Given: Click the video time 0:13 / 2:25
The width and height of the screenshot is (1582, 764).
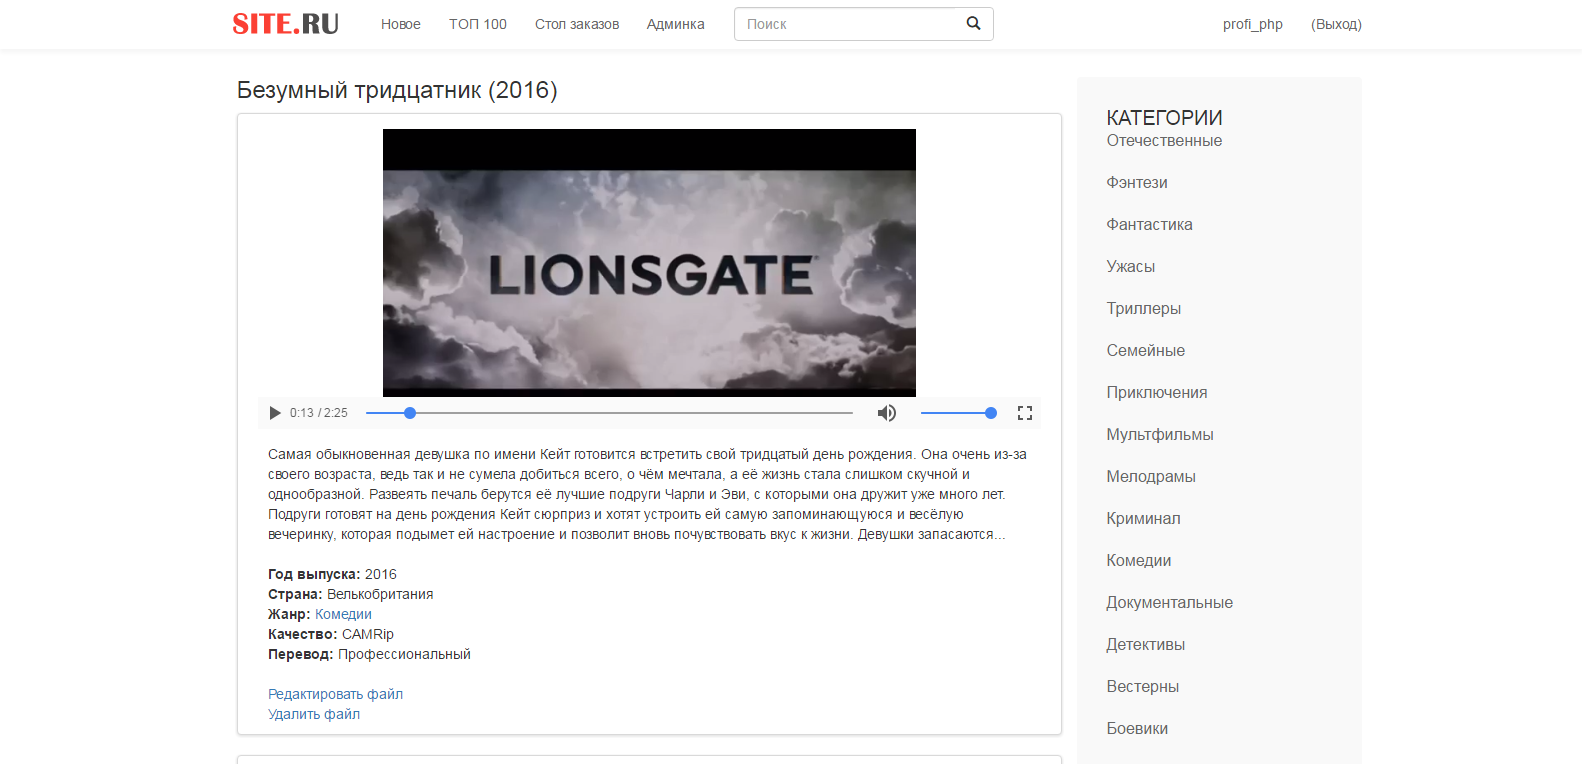Looking at the screenshot, I should [319, 413].
